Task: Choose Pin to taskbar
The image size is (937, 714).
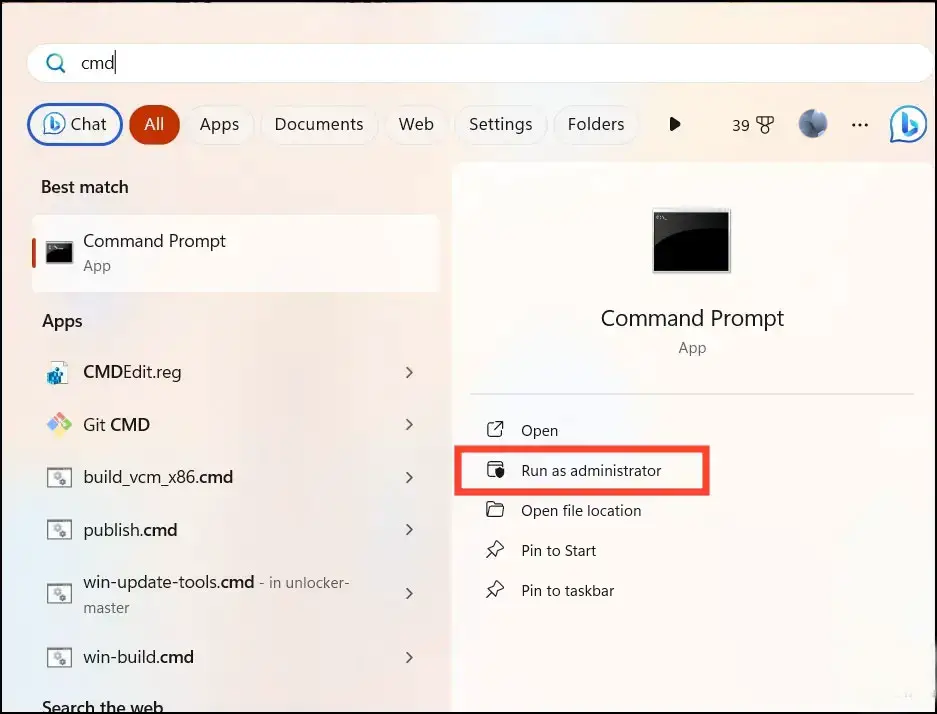Action: (568, 591)
